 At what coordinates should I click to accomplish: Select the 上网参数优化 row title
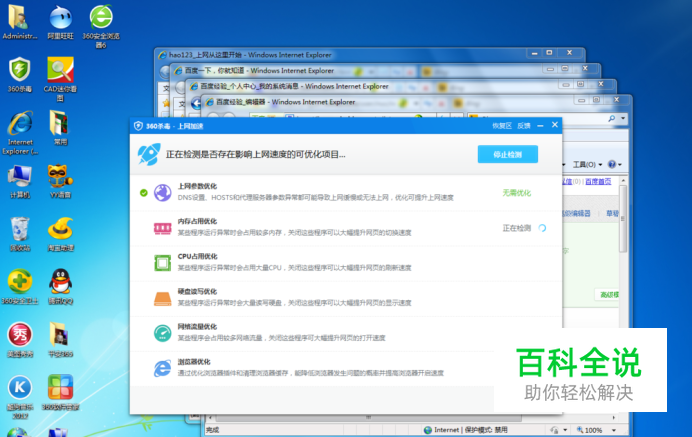[x=197, y=186]
